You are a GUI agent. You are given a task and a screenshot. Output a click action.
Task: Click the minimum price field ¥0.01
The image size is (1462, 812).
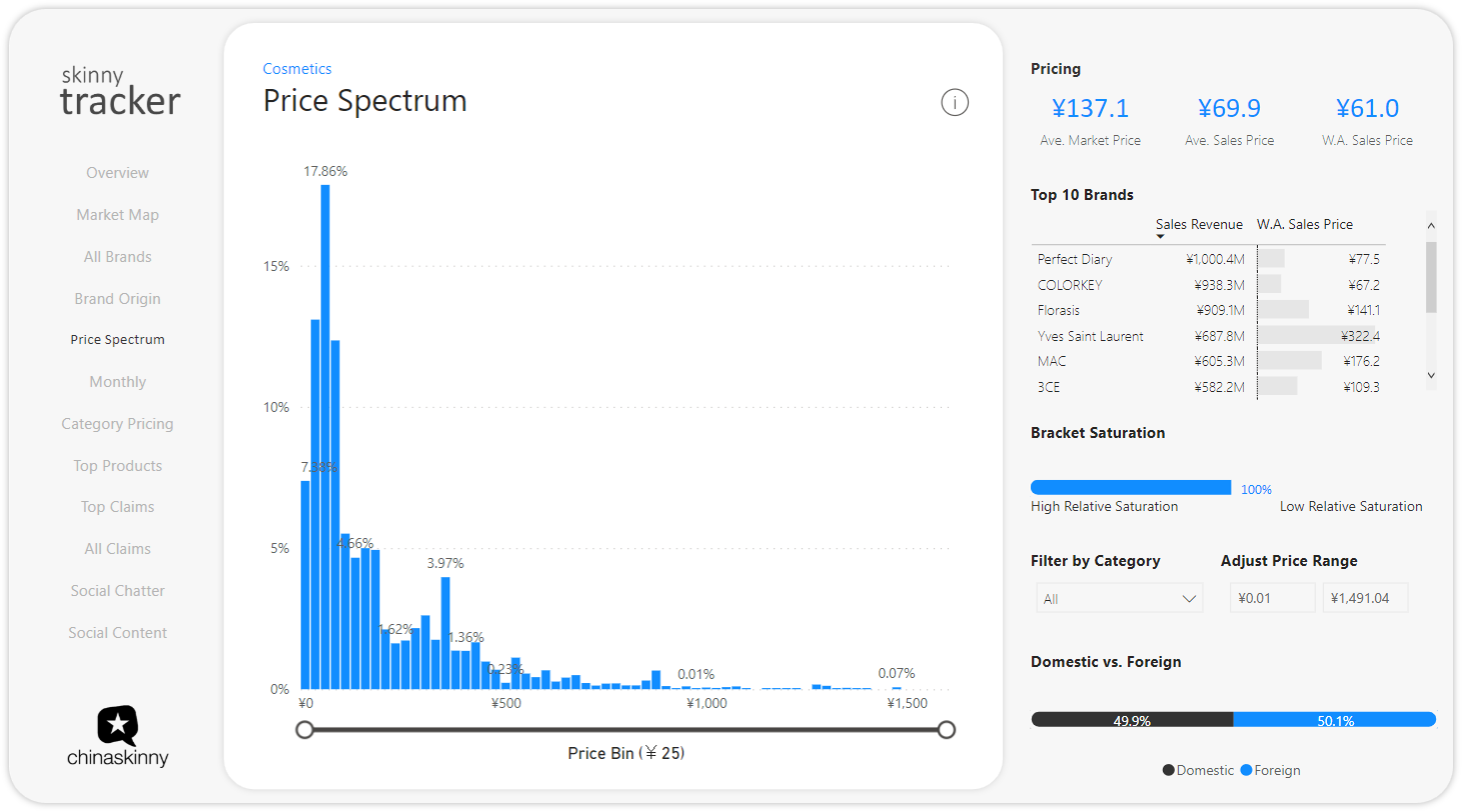coord(1273,598)
